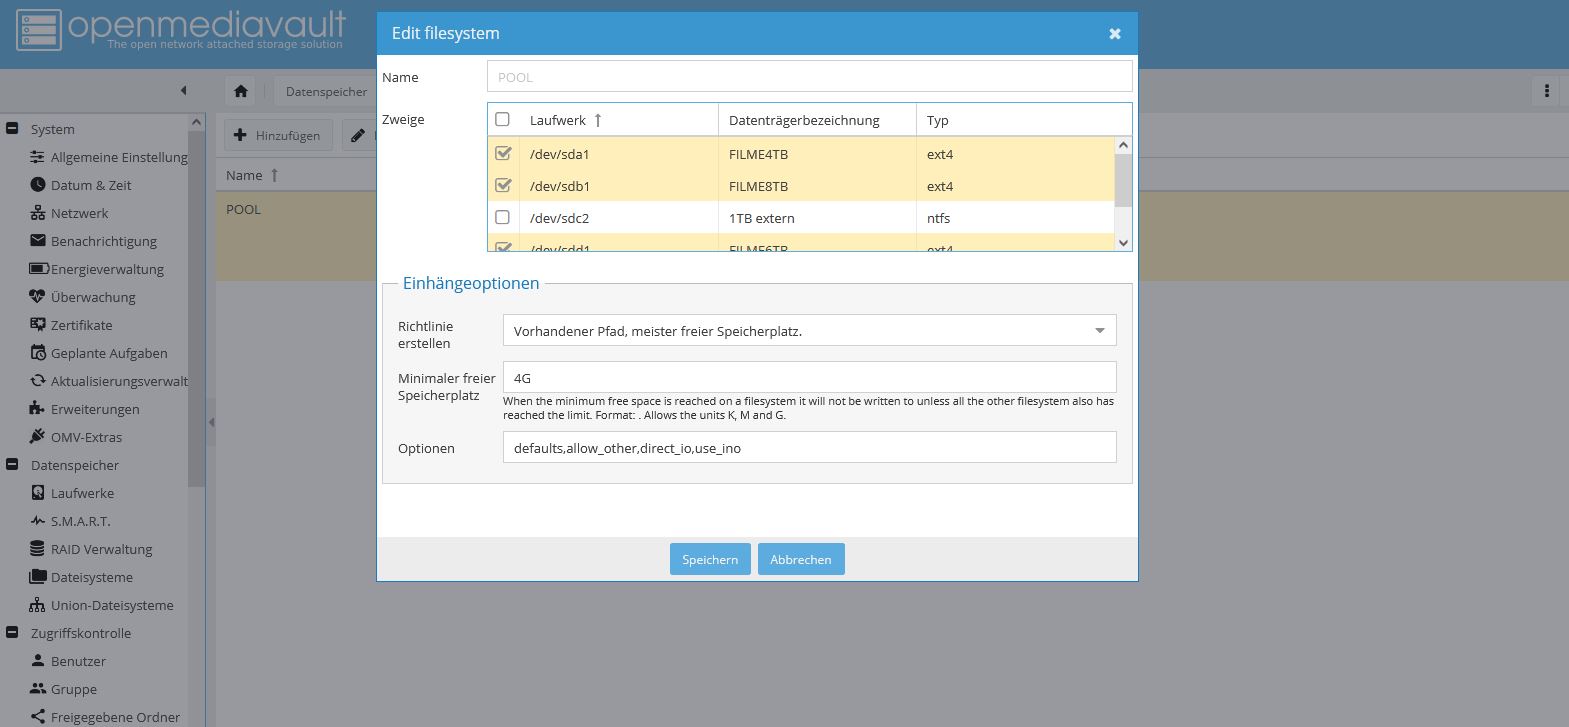Open the three-dot menu at top right
The image size is (1569, 727).
(1547, 91)
